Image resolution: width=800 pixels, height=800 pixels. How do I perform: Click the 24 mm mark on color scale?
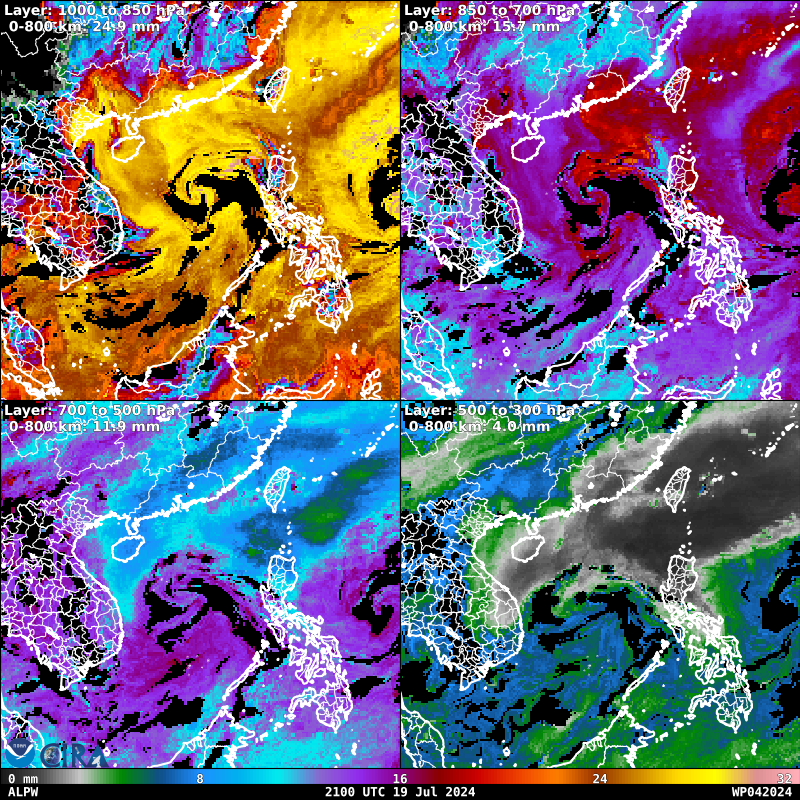point(600,778)
